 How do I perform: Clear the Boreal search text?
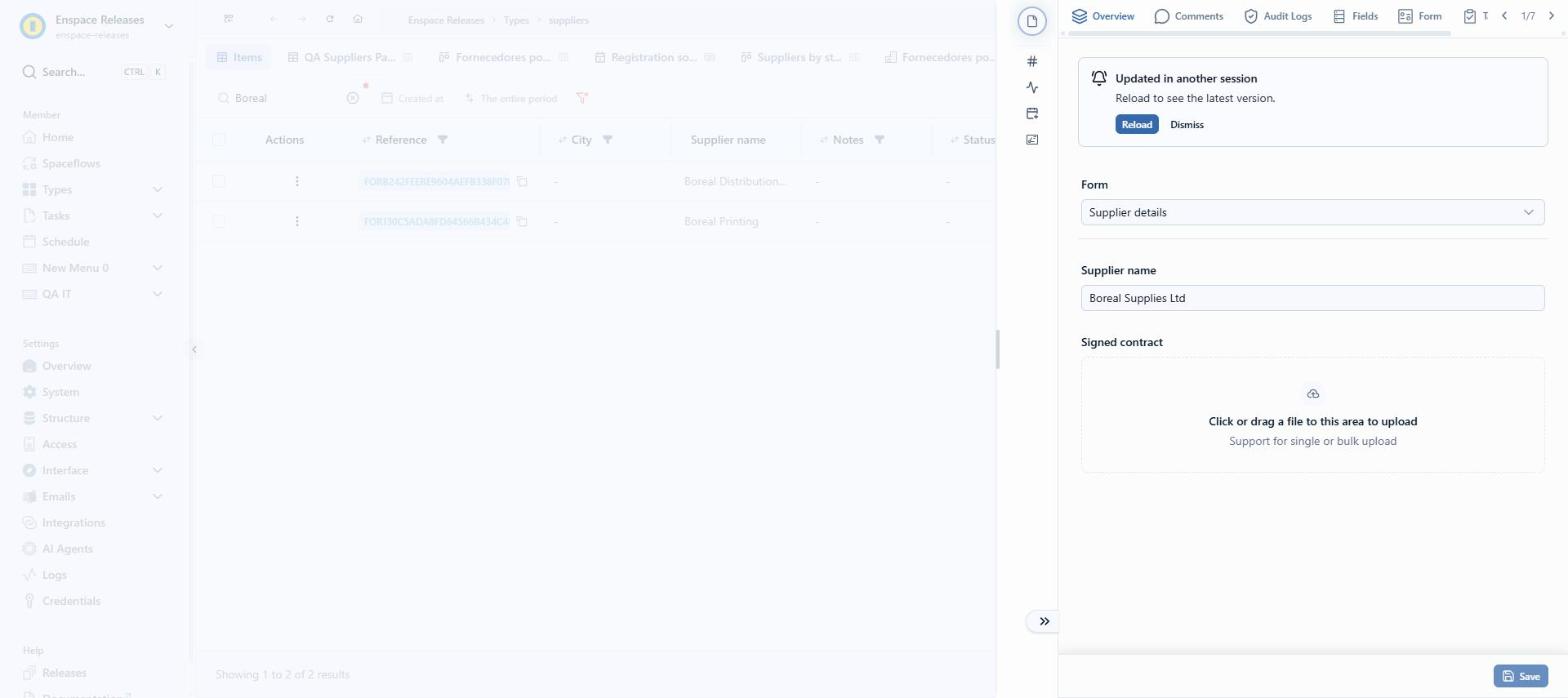tap(352, 98)
